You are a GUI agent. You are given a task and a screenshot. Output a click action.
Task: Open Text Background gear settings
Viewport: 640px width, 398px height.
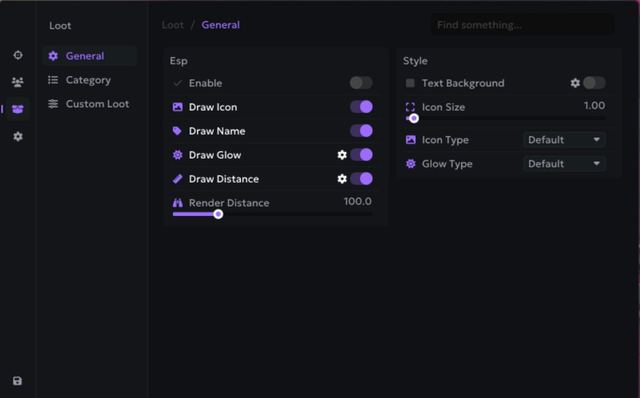[575, 83]
